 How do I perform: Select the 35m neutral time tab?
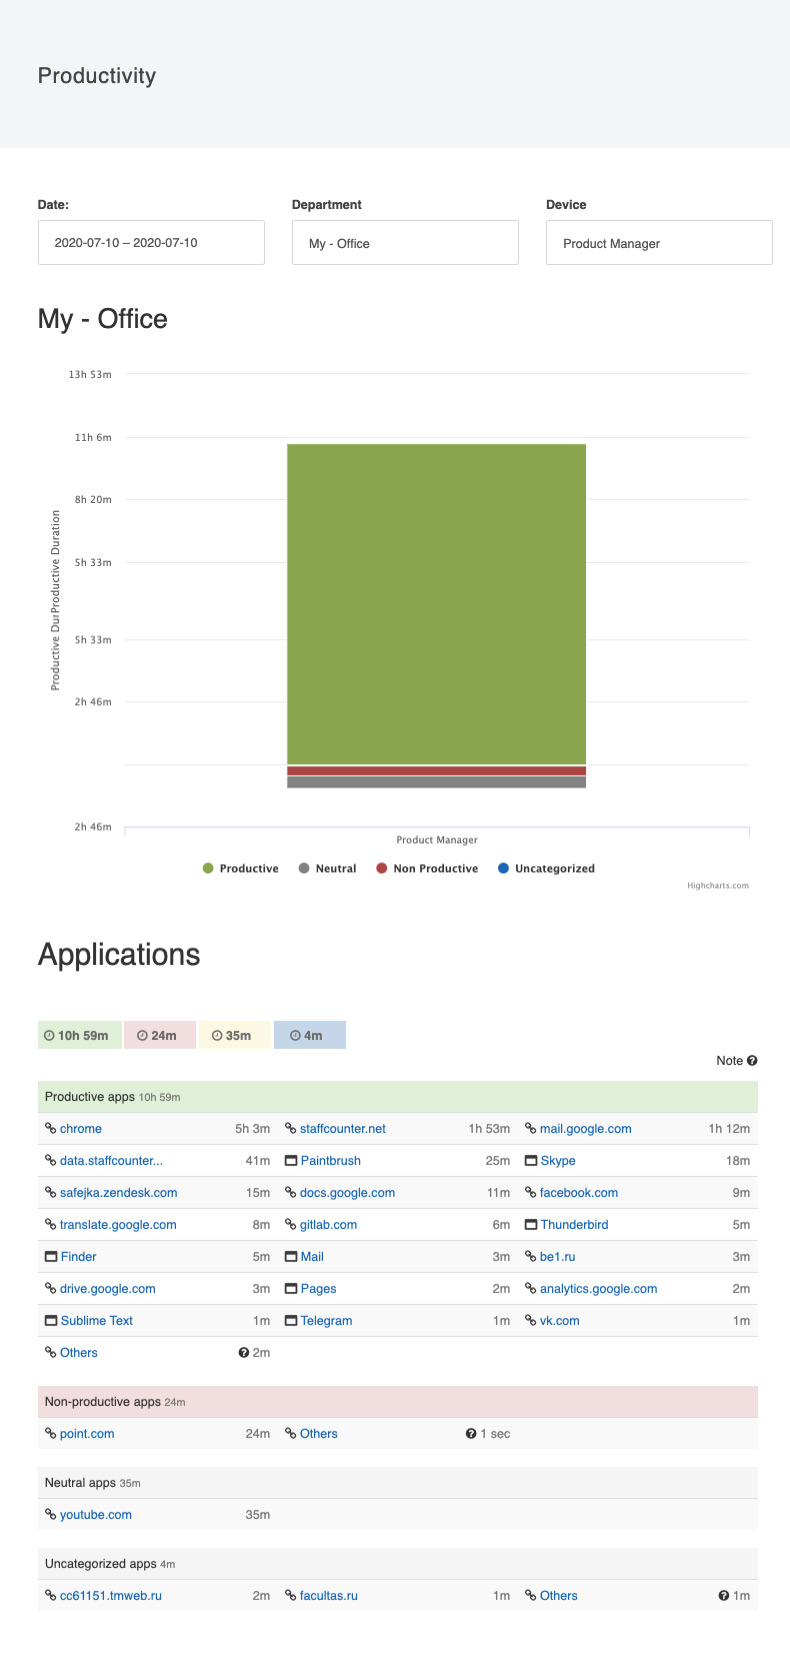pyautogui.click(x=234, y=1035)
